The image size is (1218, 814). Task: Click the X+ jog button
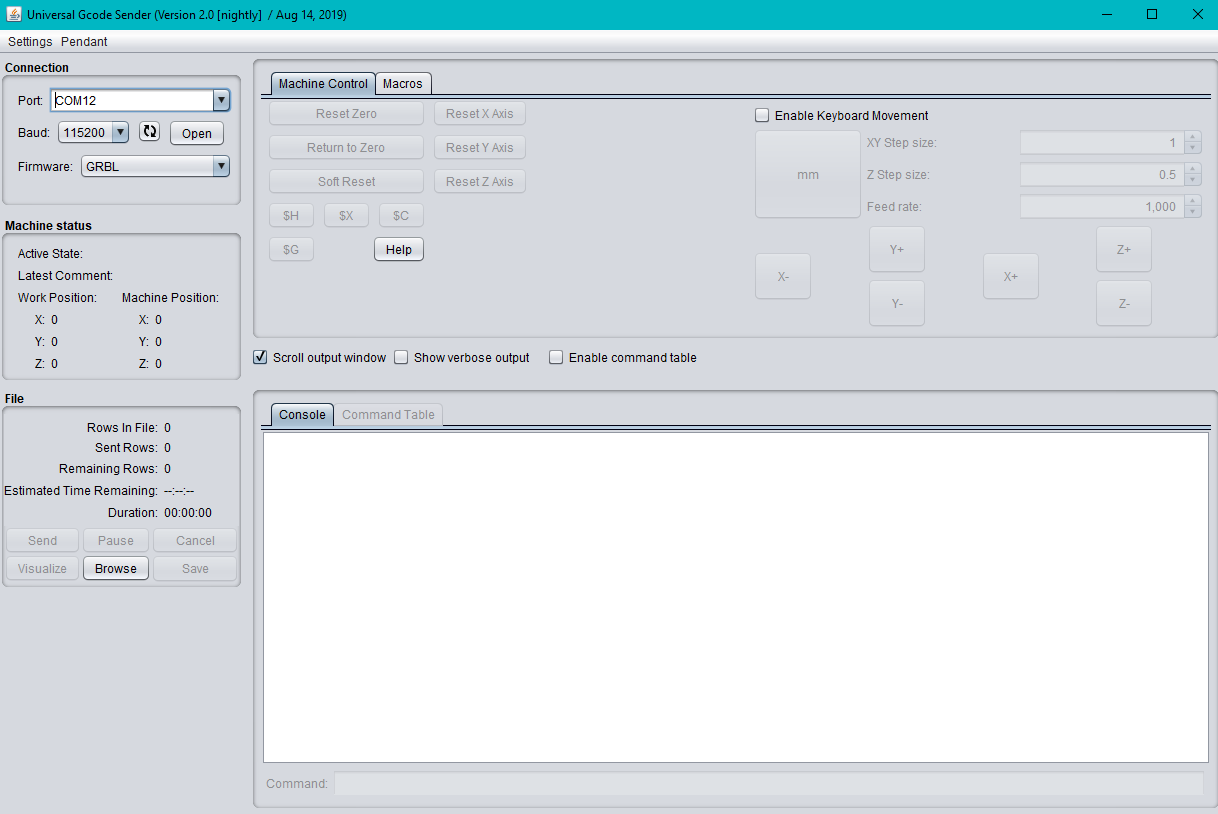1011,276
